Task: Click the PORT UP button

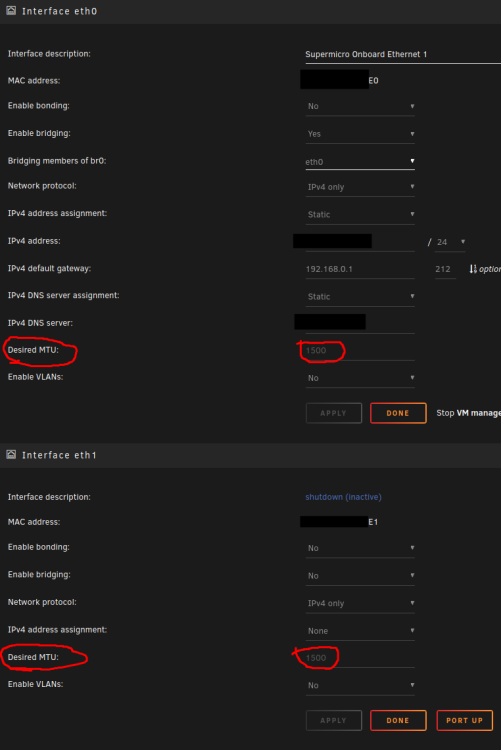Action: coord(465,720)
